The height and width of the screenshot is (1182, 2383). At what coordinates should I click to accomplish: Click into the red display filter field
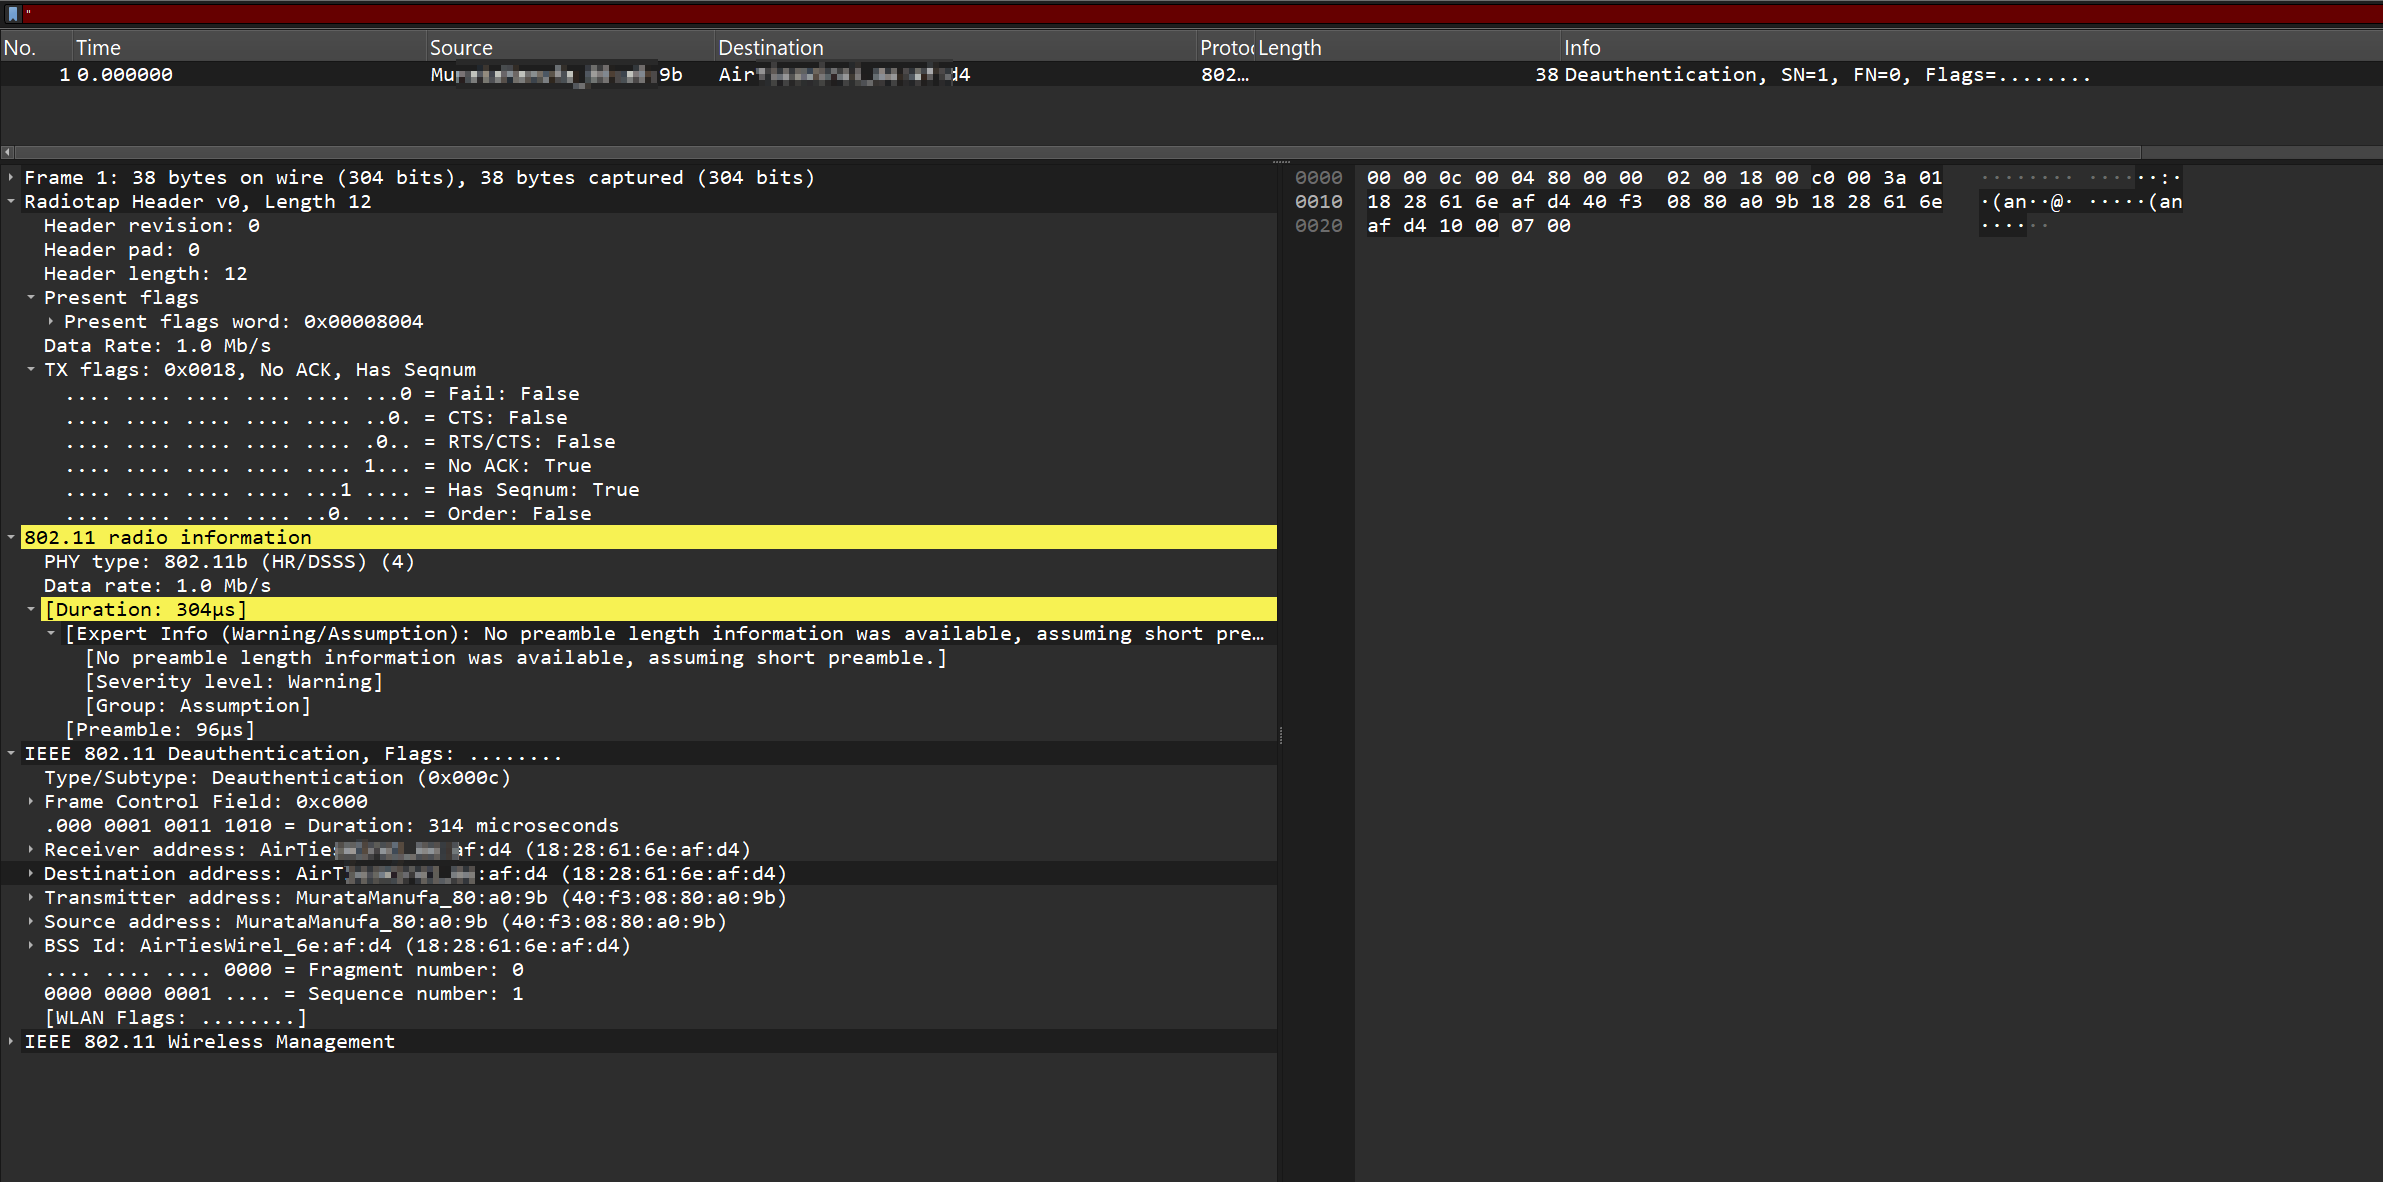click(x=1200, y=14)
